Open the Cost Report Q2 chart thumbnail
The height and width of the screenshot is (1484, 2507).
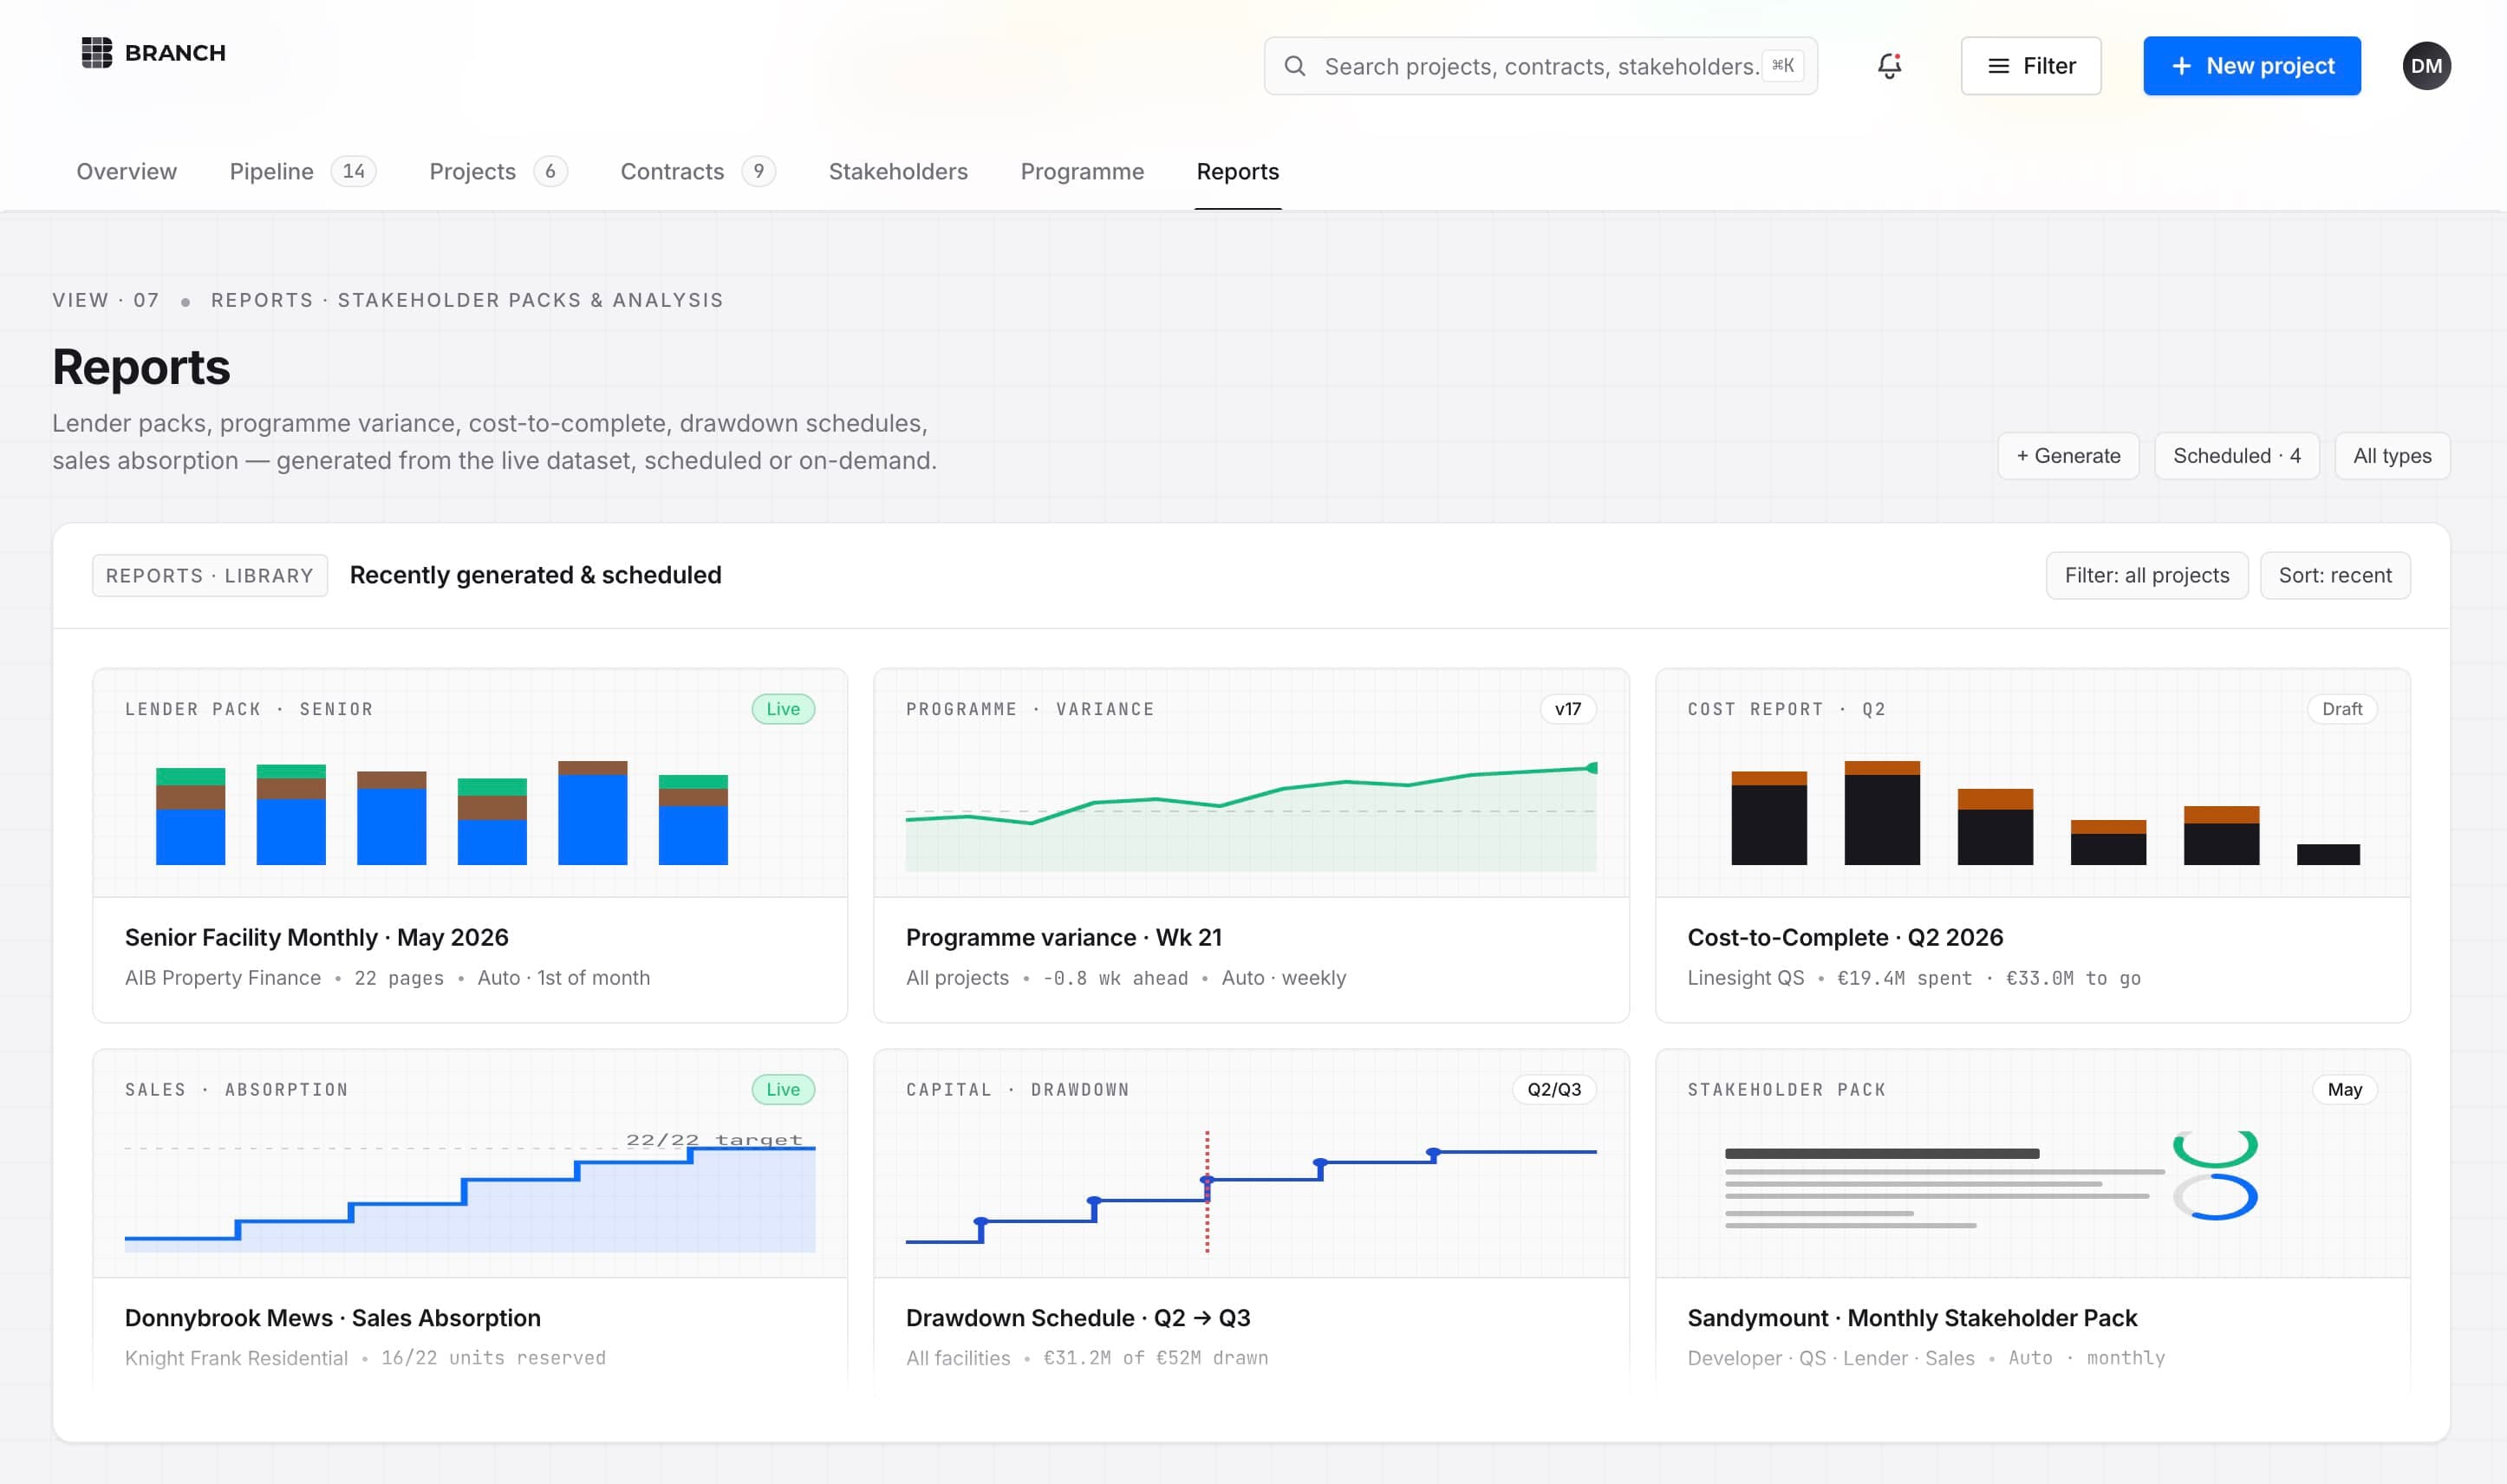pos(2033,783)
